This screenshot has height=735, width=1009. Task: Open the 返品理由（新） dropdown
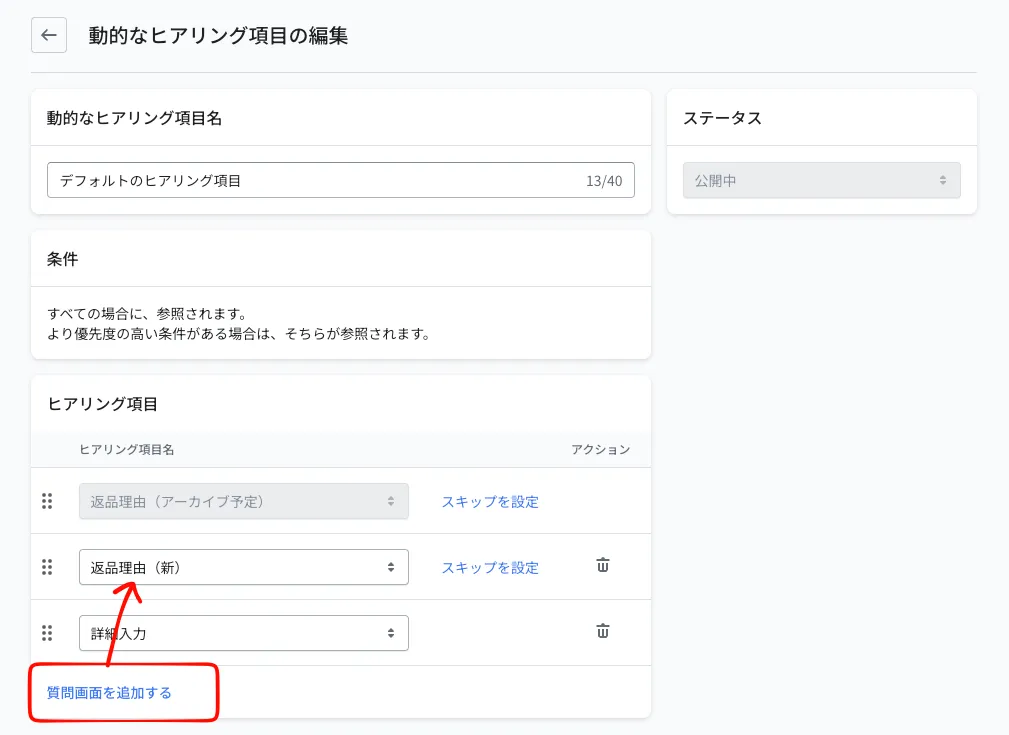[244, 567]
